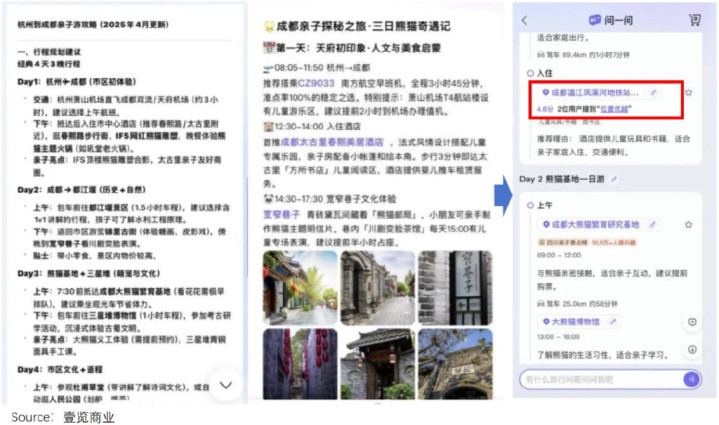Open the 成都大熊猫繁育研究基地 location chip
Screen dimensions: 719x425
coord(599,224)
